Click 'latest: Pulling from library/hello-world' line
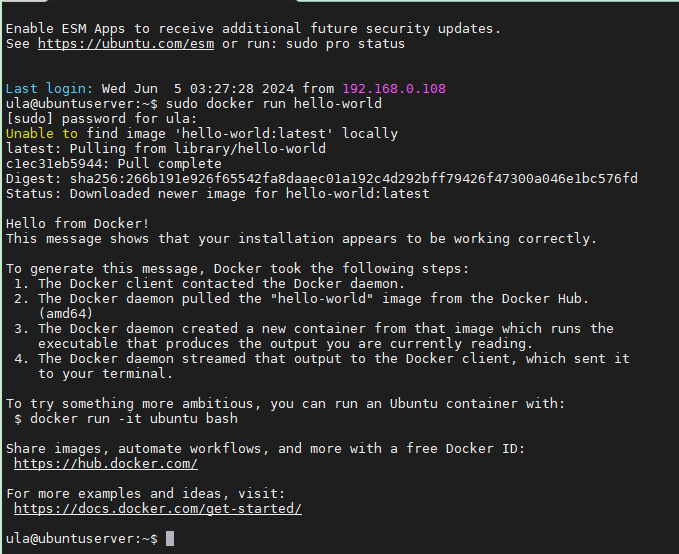 tap(166, 149)
